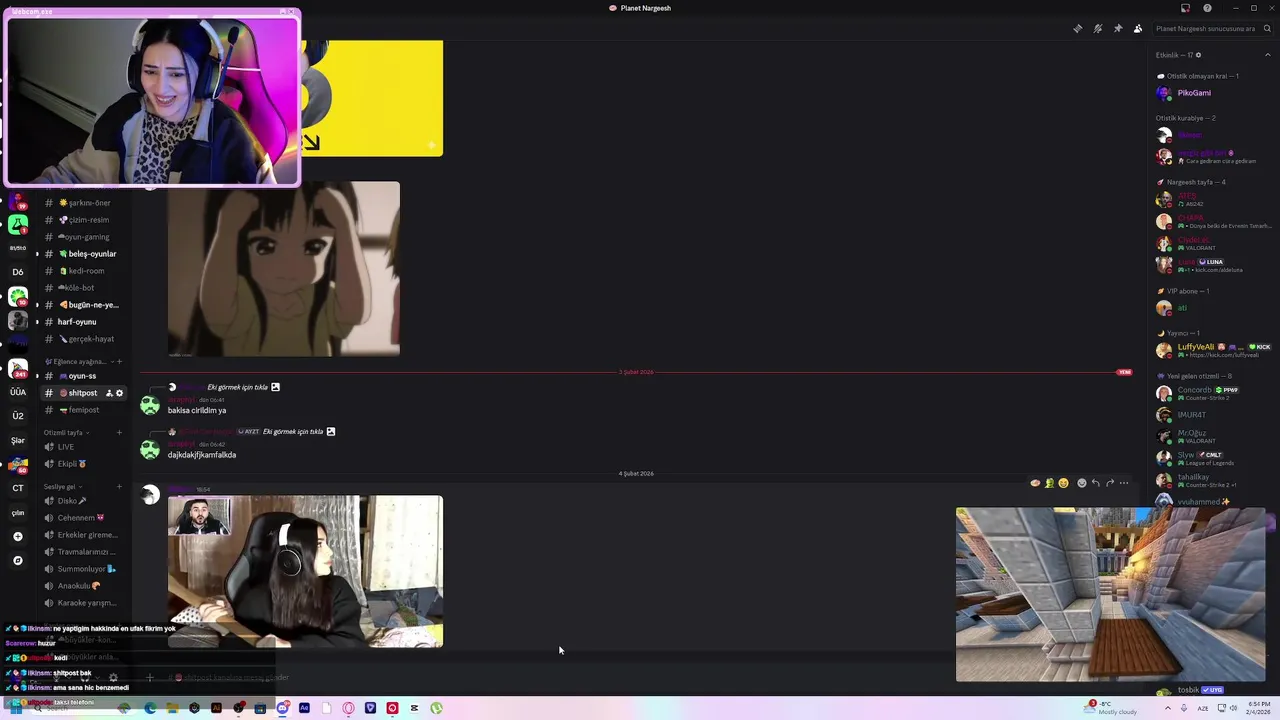This screenshot has width=1280, height=720.
Task: Add channel to Eğlence category plus
Action: coord(119,361)
